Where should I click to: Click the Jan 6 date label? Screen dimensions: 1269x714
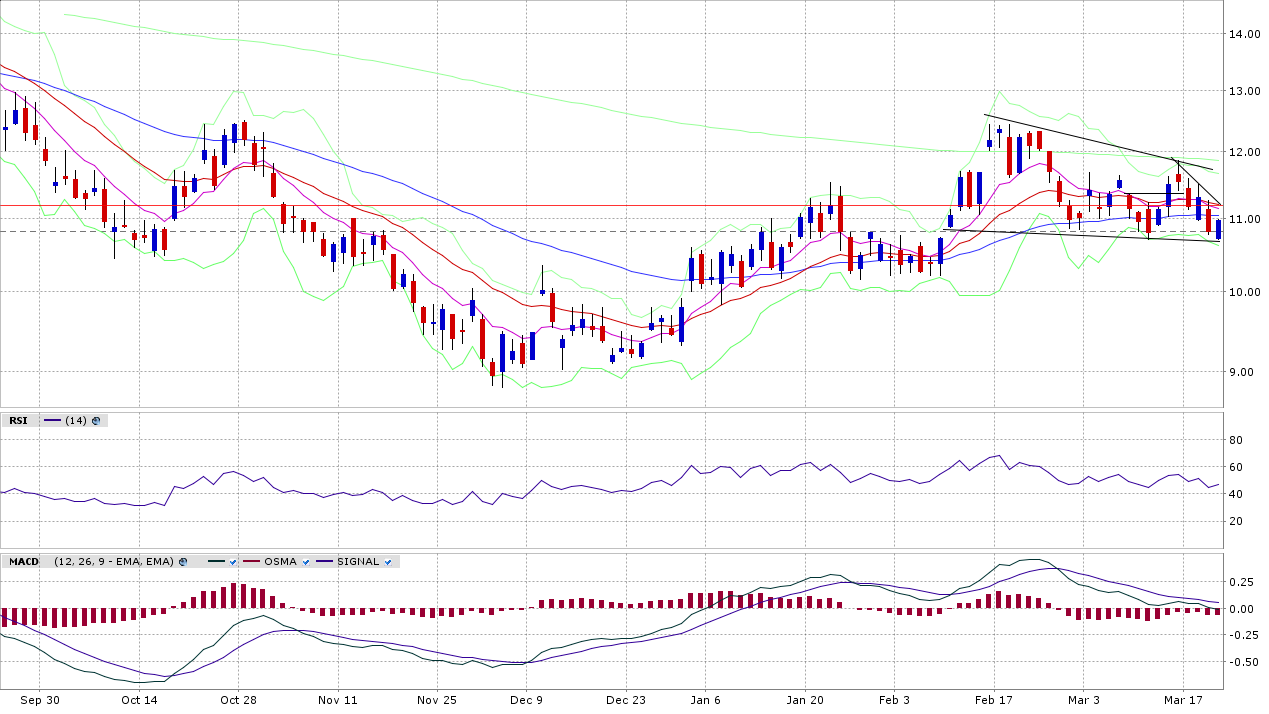click(x=705, y=700)
